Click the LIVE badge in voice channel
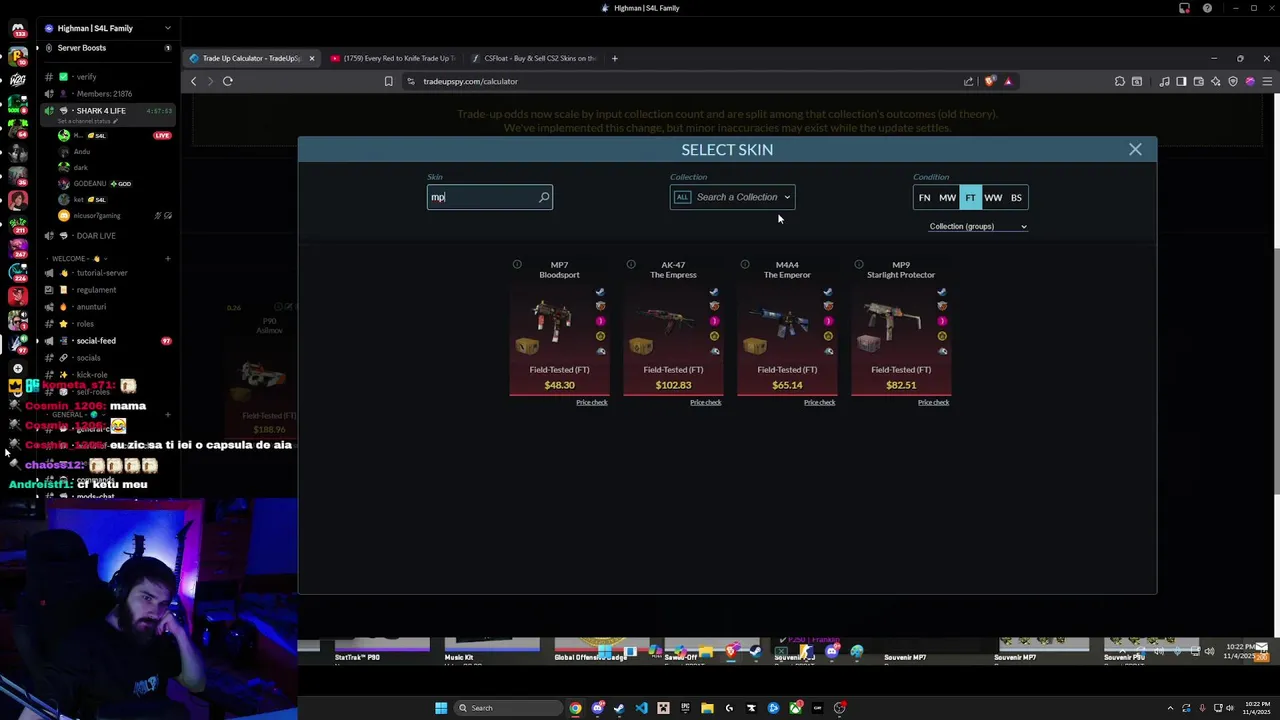The width and height of the screenshot is (1280, 720). [162, 135]
